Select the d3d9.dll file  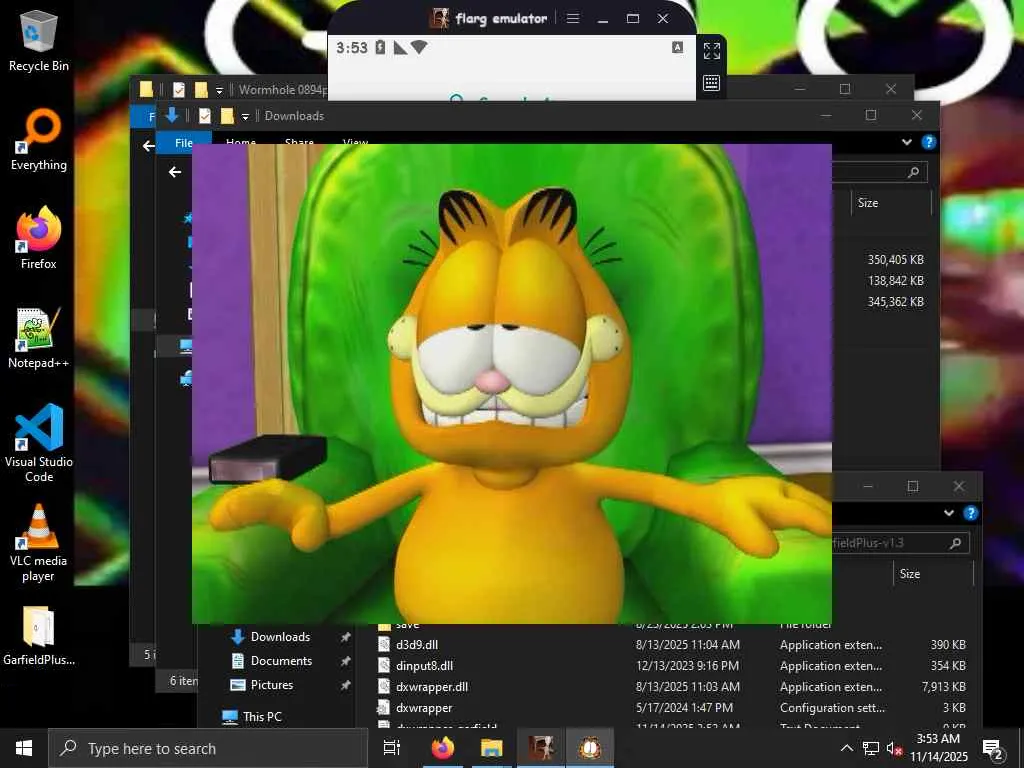pos(673,645)
